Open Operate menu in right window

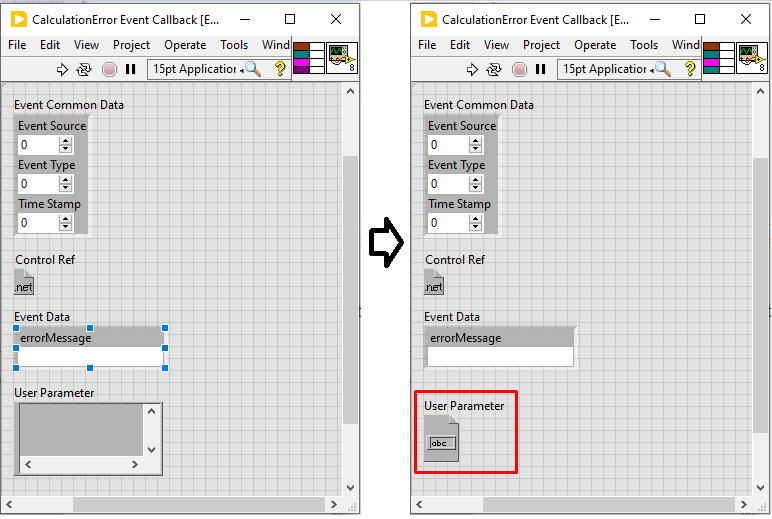[595, 45]
